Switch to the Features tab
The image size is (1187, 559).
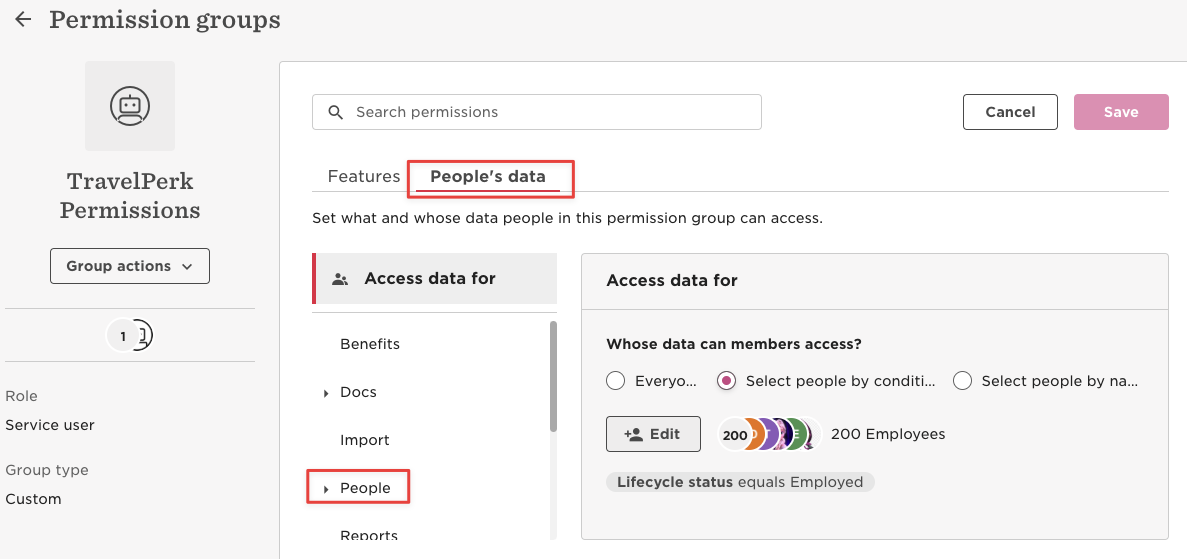click(363, 176)
